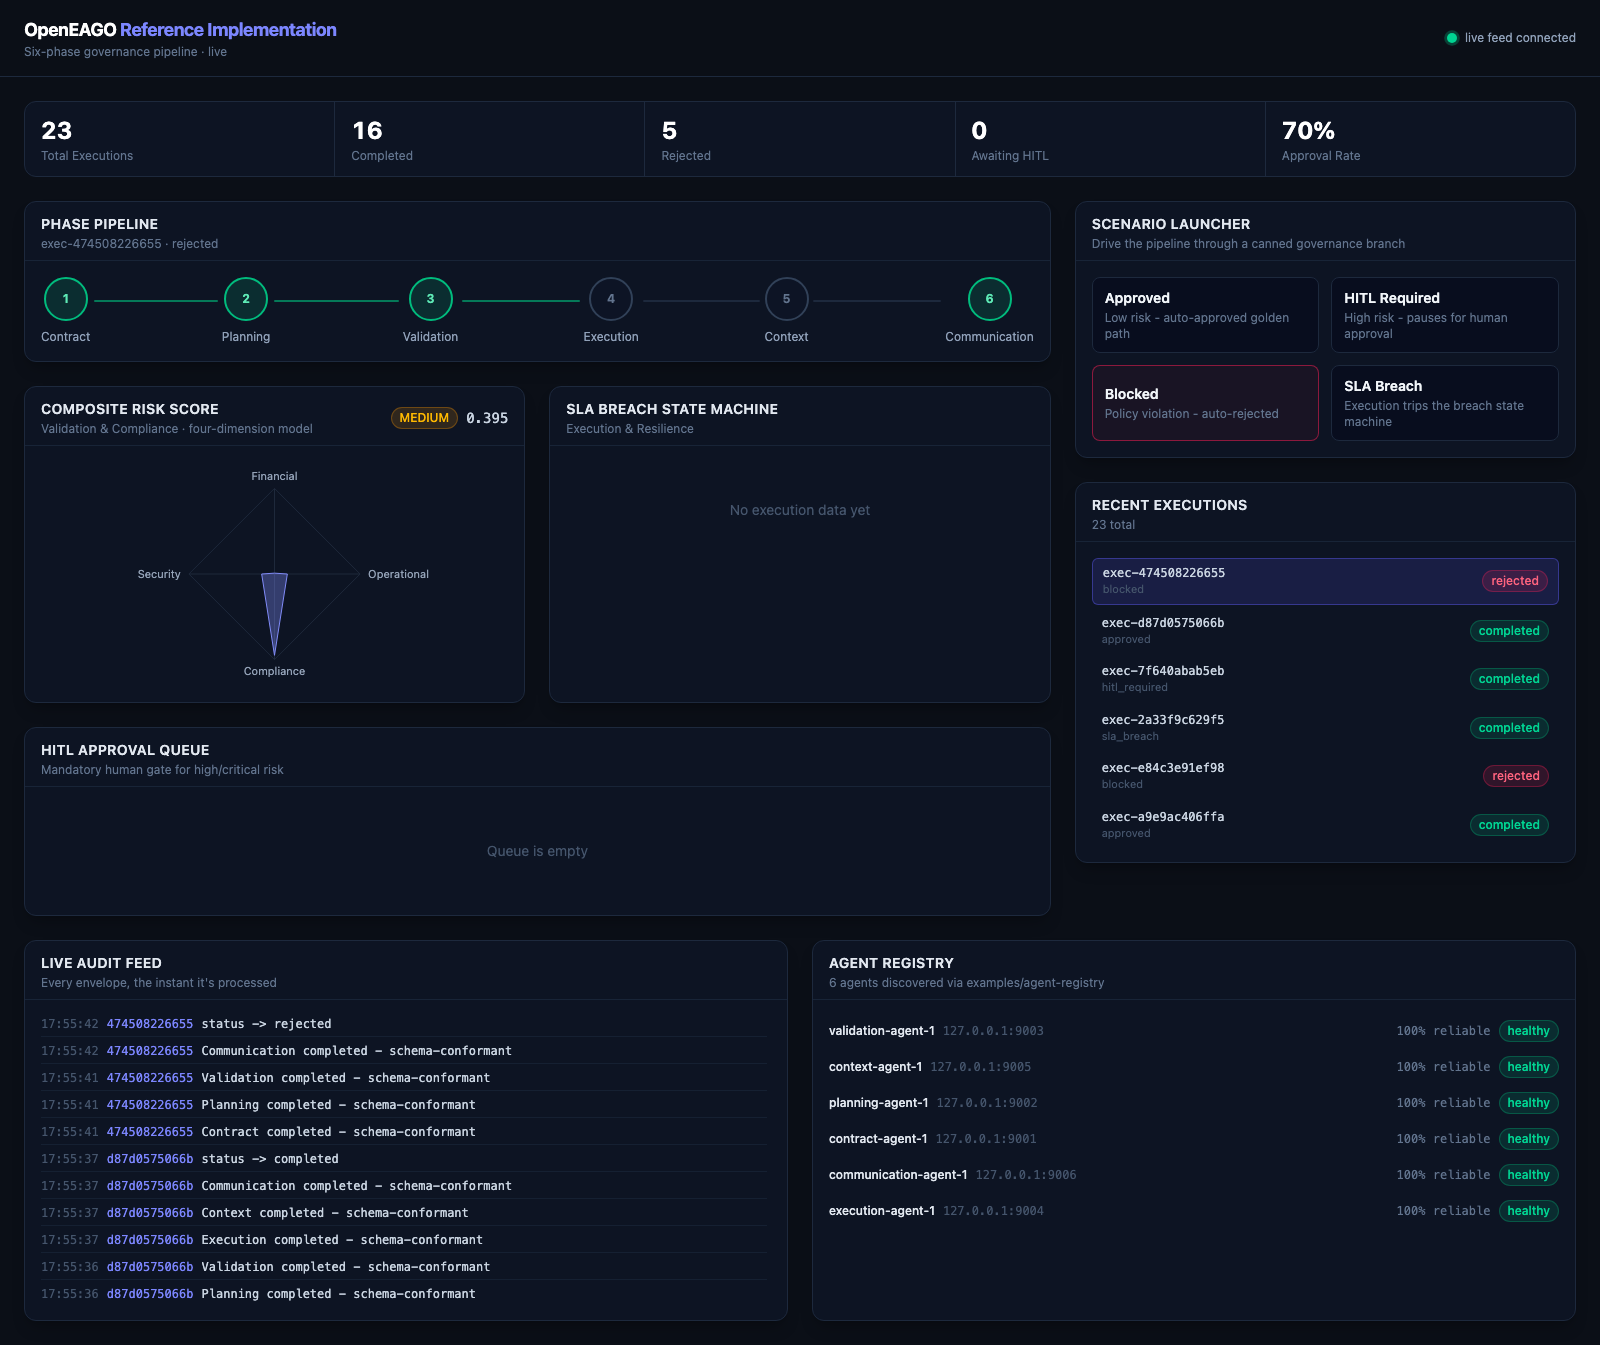Click rejected badge on exec-e84c3e91ef98
This screenshot has width=1600, height=1345.
coord(1515,776)
